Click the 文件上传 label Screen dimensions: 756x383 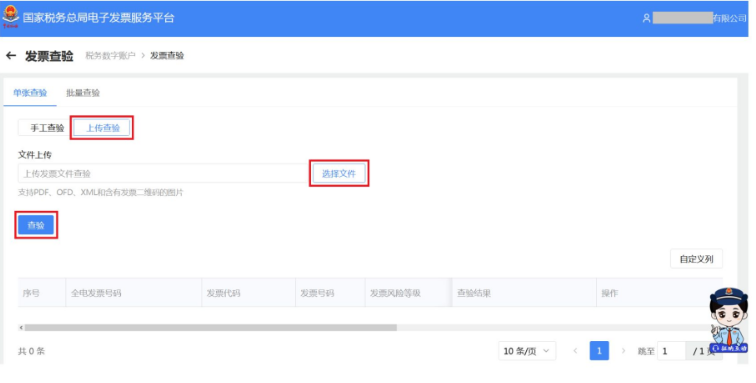click(35, 155)
